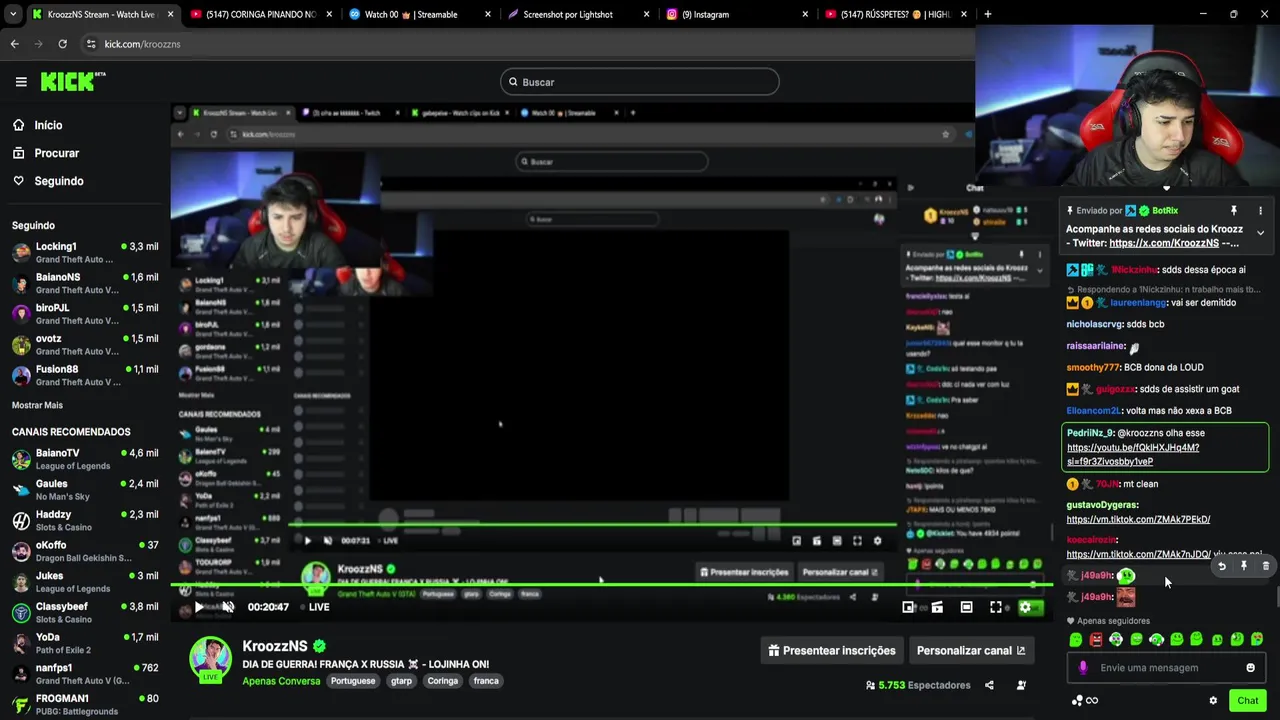Open the biroPJL followed channel
1280x720 pixels.
84,314
